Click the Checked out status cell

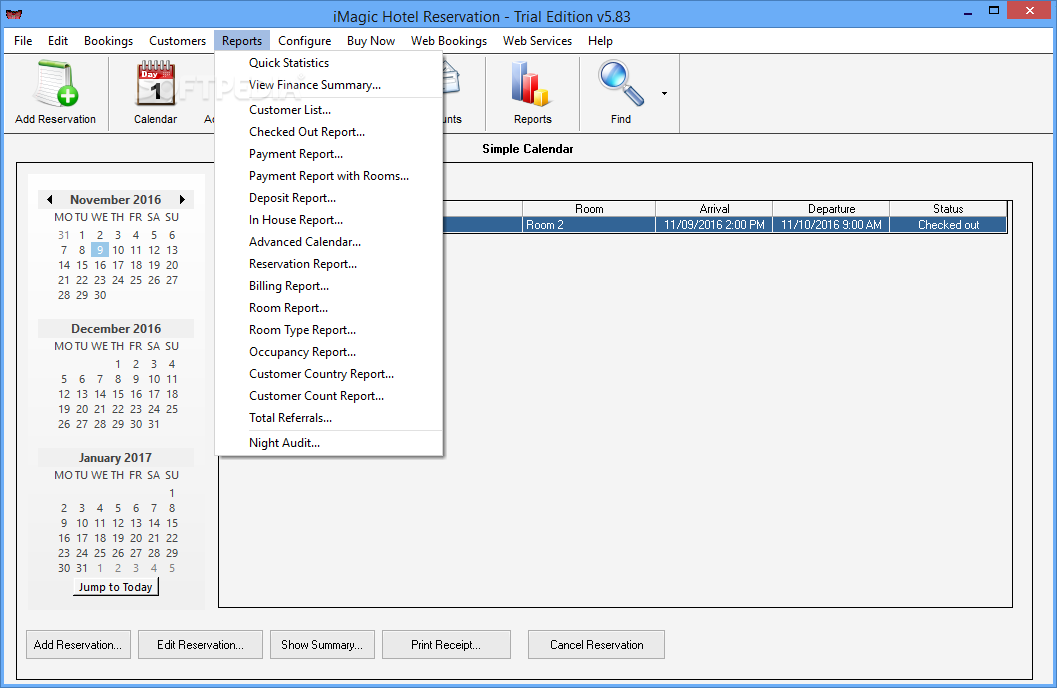[x=948, y=225]
